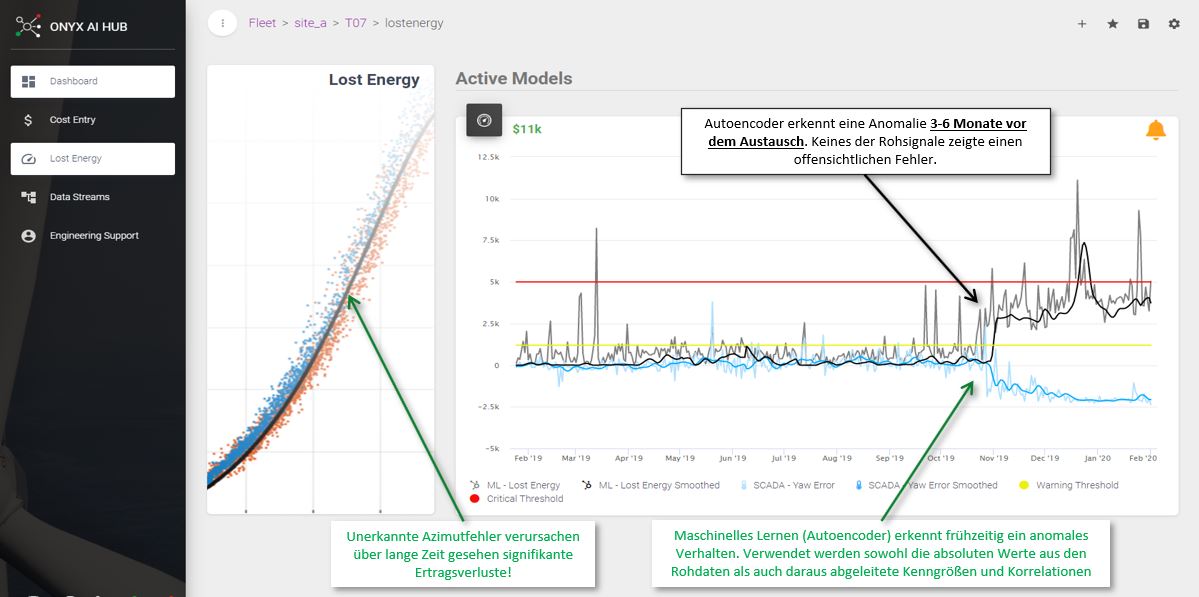This screenshot has height=597, width=1199.
Task: Open settings gear icon
Action: [x=1174, y=24]
